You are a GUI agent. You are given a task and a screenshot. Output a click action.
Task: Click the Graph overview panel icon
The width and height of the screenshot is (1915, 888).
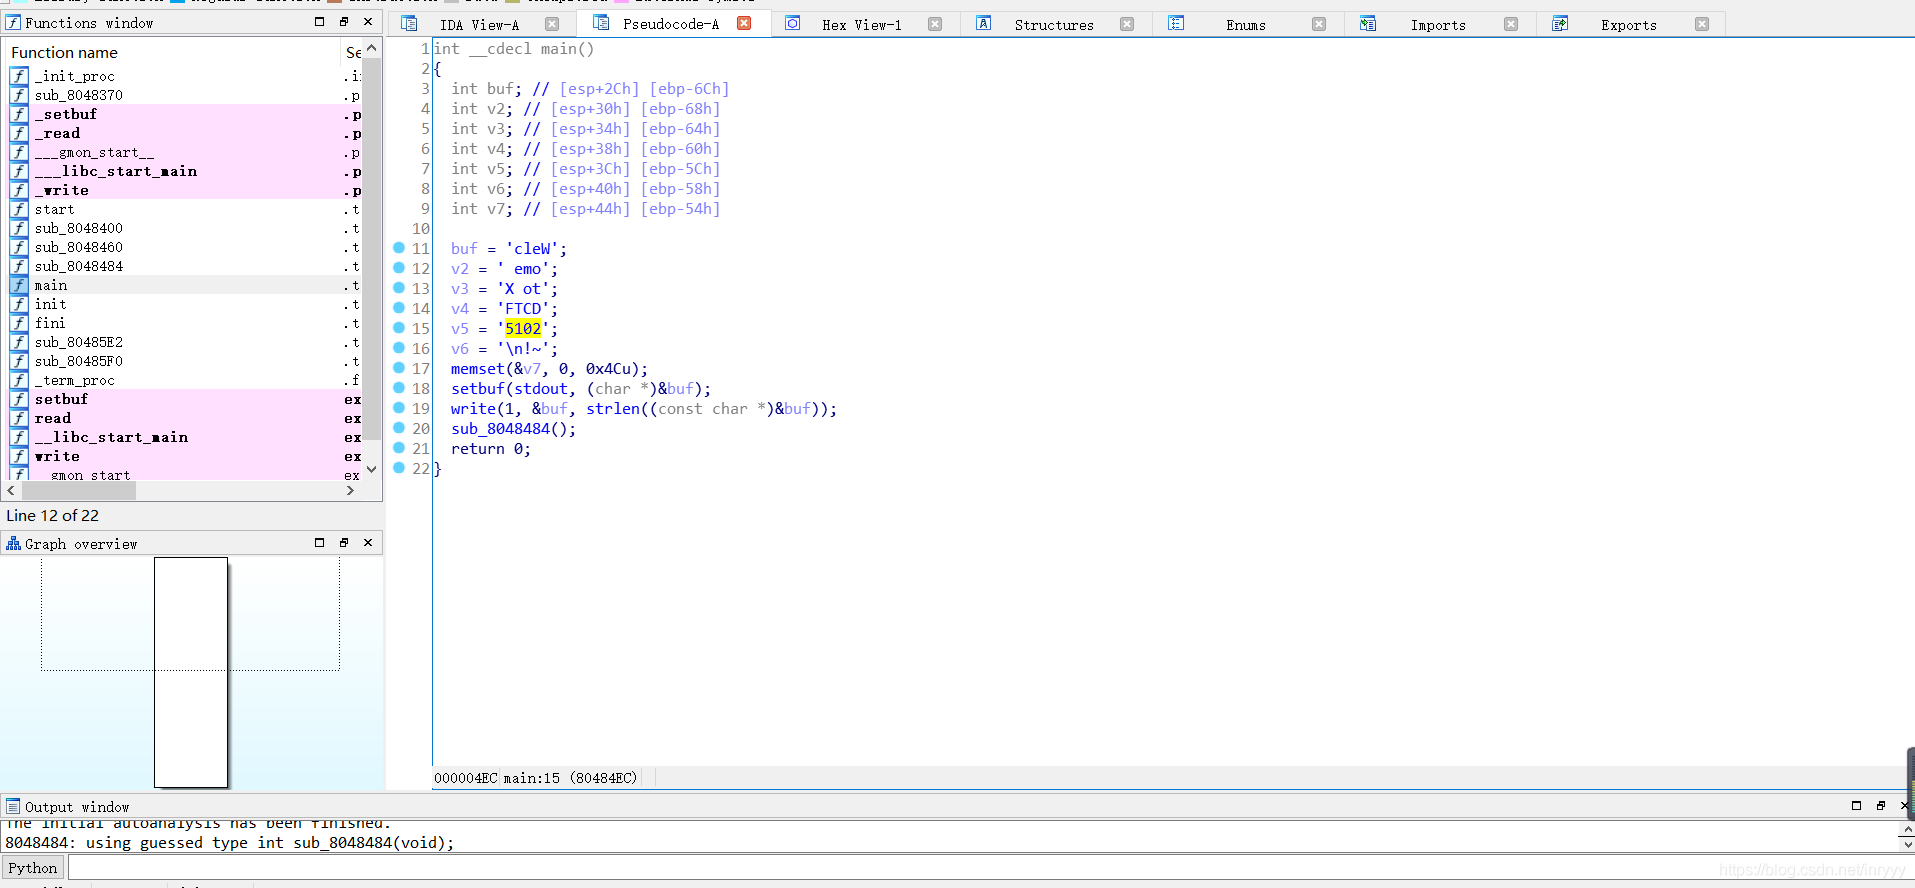pos(13,543)
